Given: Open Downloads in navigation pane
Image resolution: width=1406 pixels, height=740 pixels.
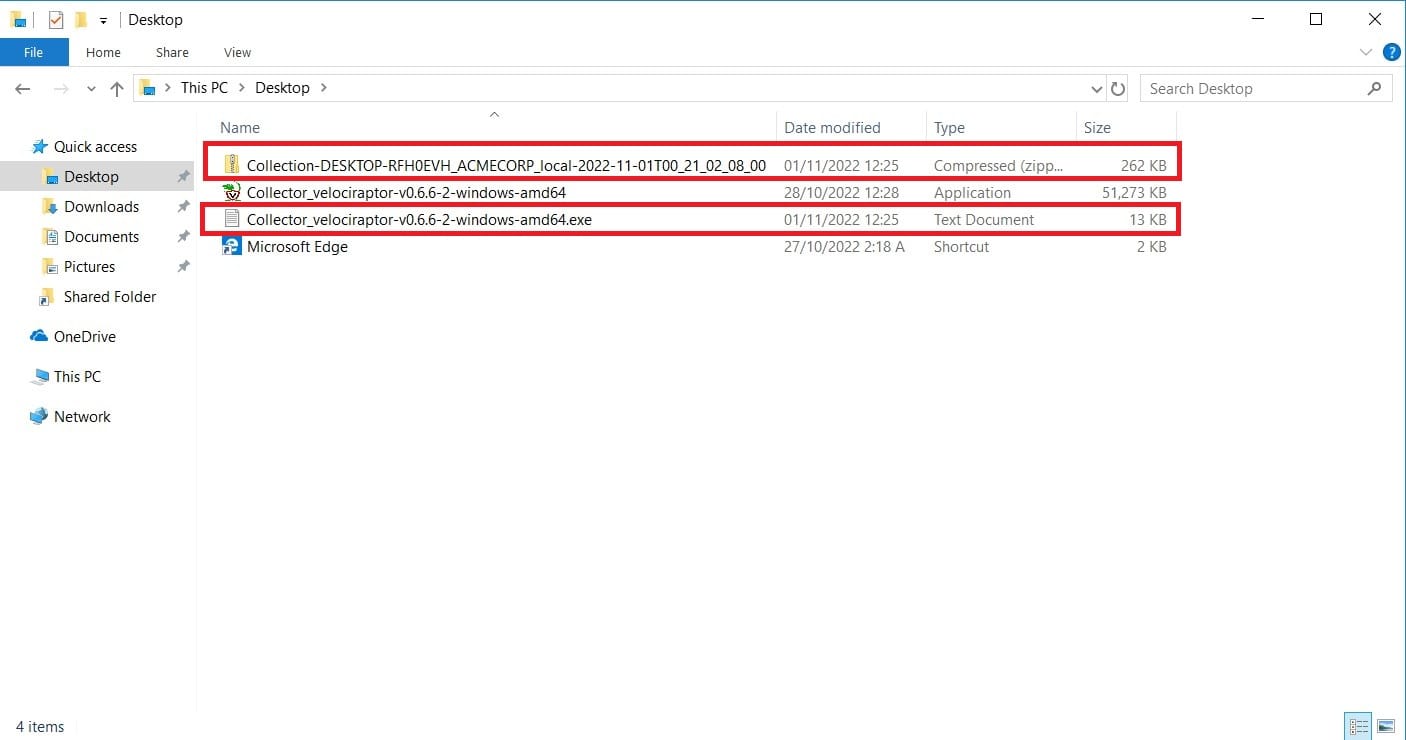Looking at the screenshot, I should click(101, 207).
